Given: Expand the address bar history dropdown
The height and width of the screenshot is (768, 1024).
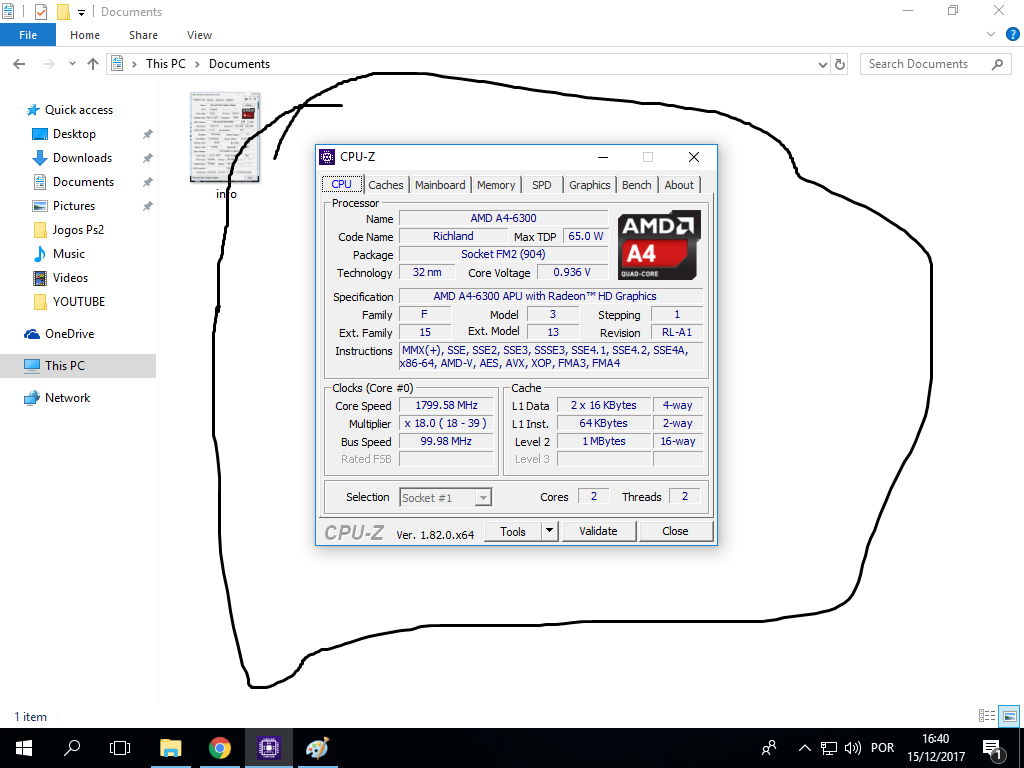Looking at the screenshot, I should point(823,64).
